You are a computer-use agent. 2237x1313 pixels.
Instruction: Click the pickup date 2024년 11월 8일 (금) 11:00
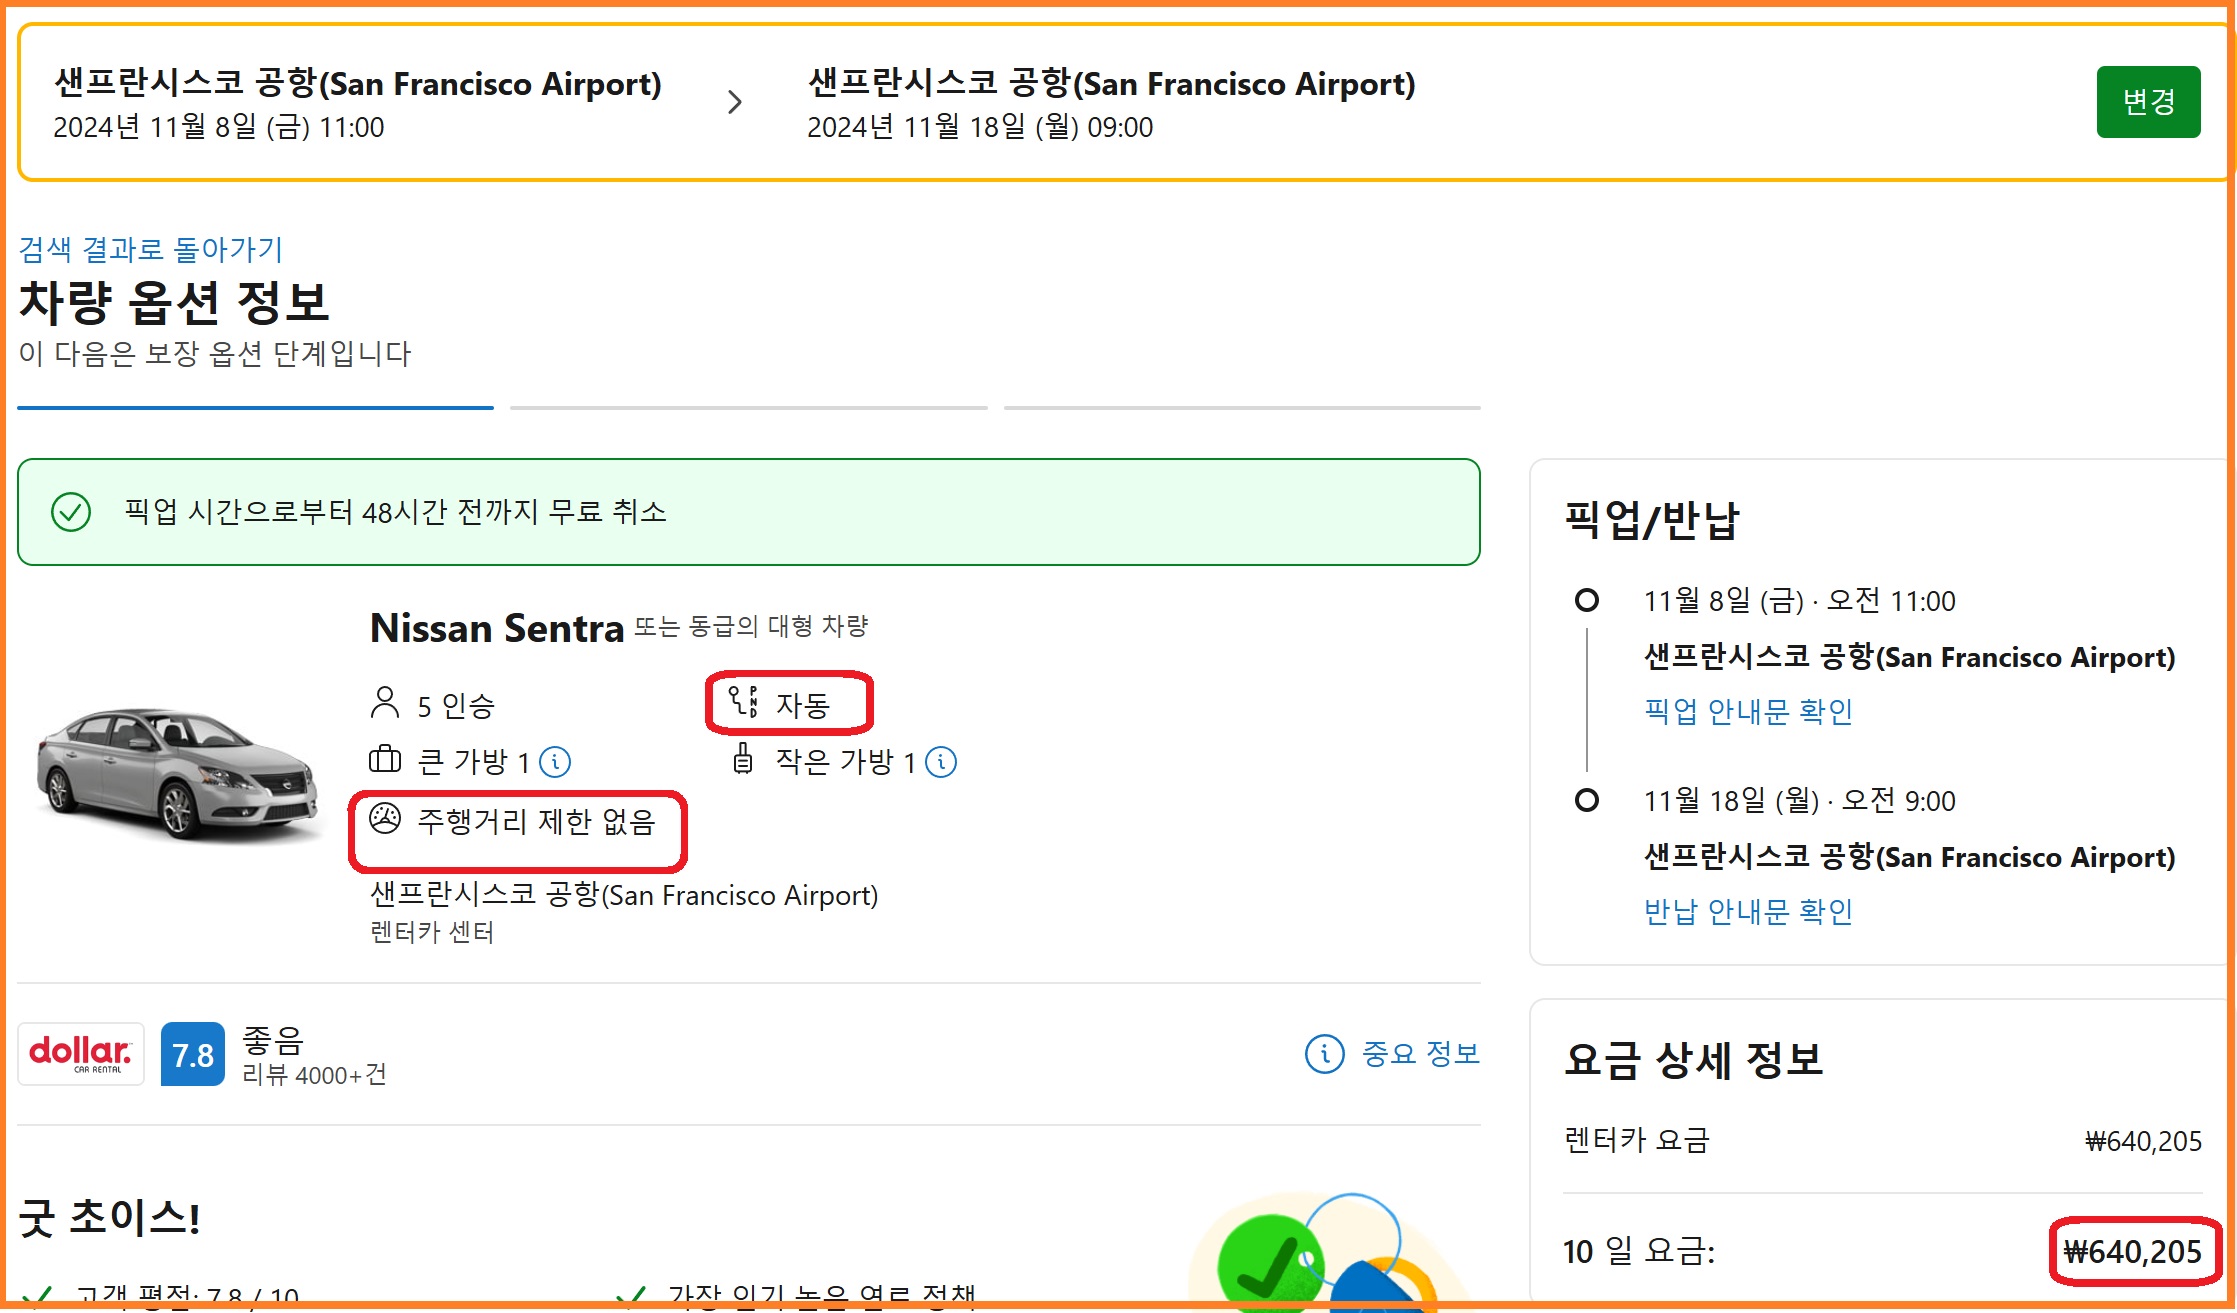point(219,127)
